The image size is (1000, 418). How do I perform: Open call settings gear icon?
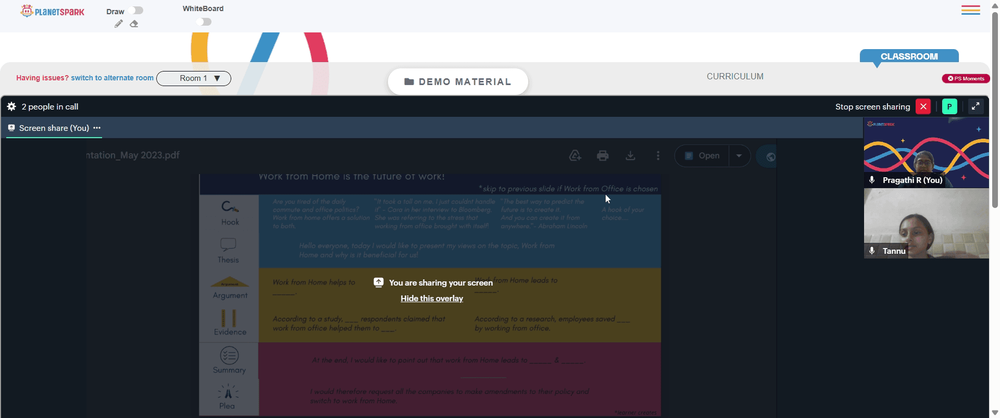pos(11,107)
